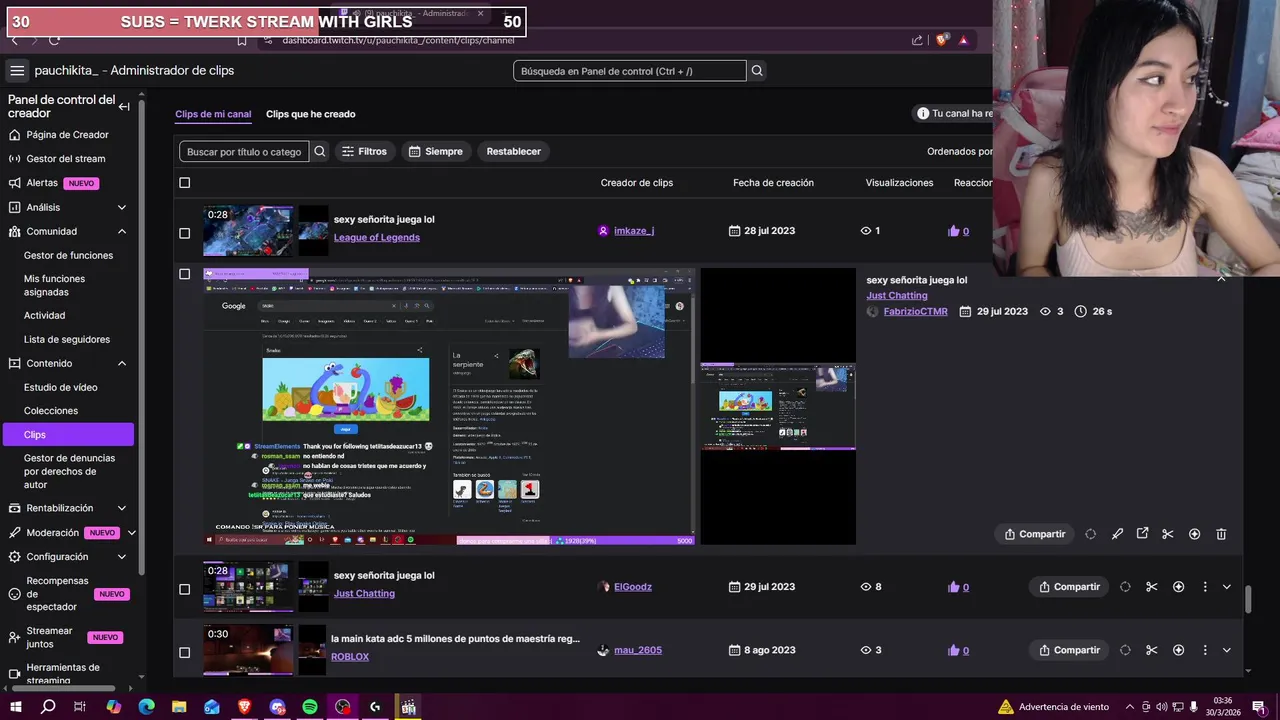Open the notification center in system tray

1258,707
